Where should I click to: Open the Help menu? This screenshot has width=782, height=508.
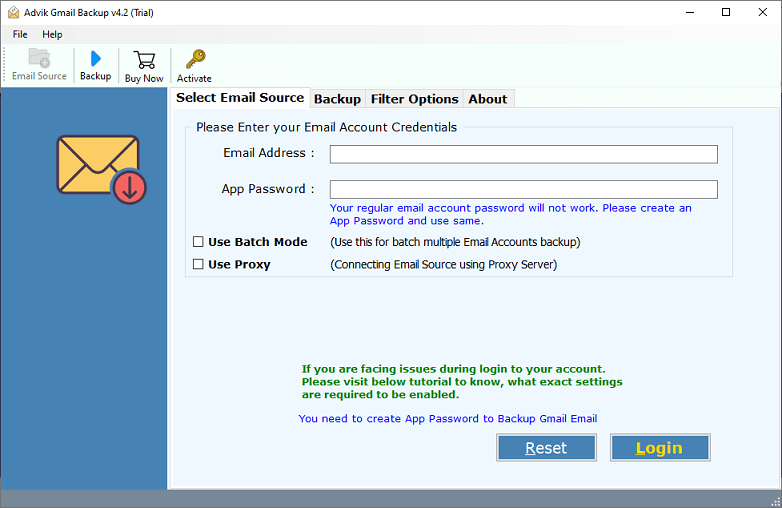point(52,34)
